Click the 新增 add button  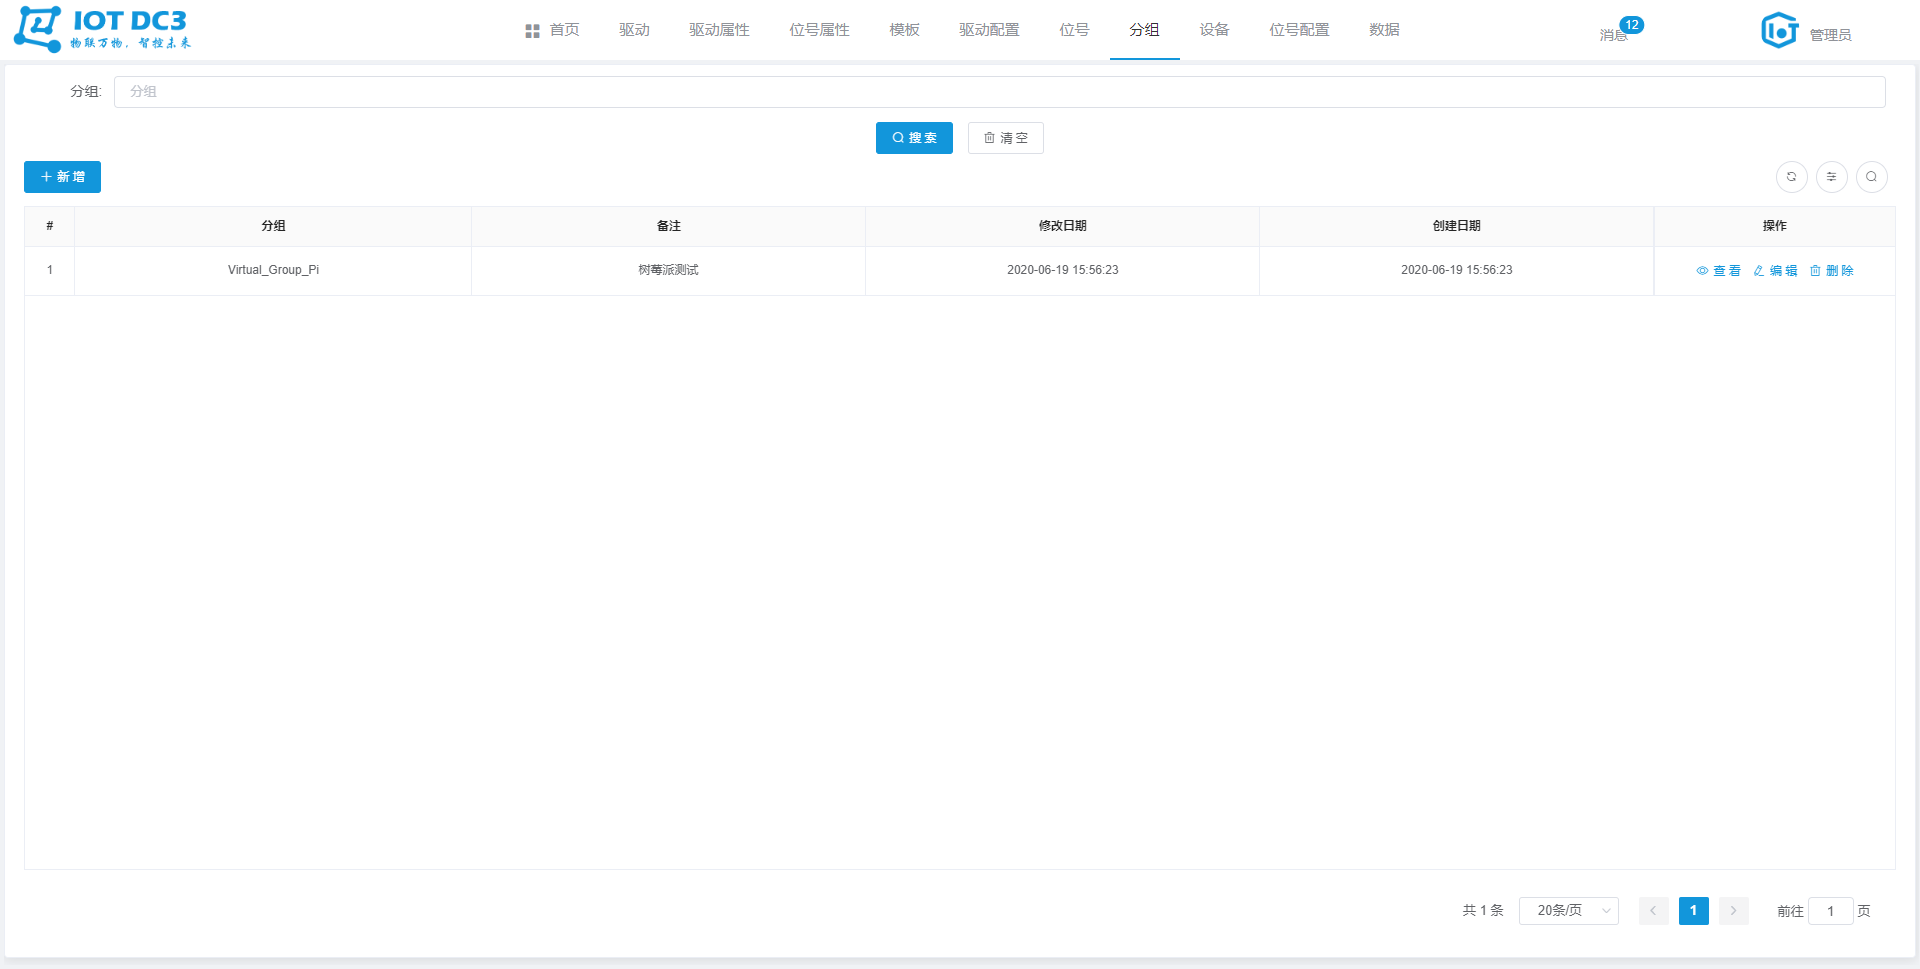click(62, 177)
